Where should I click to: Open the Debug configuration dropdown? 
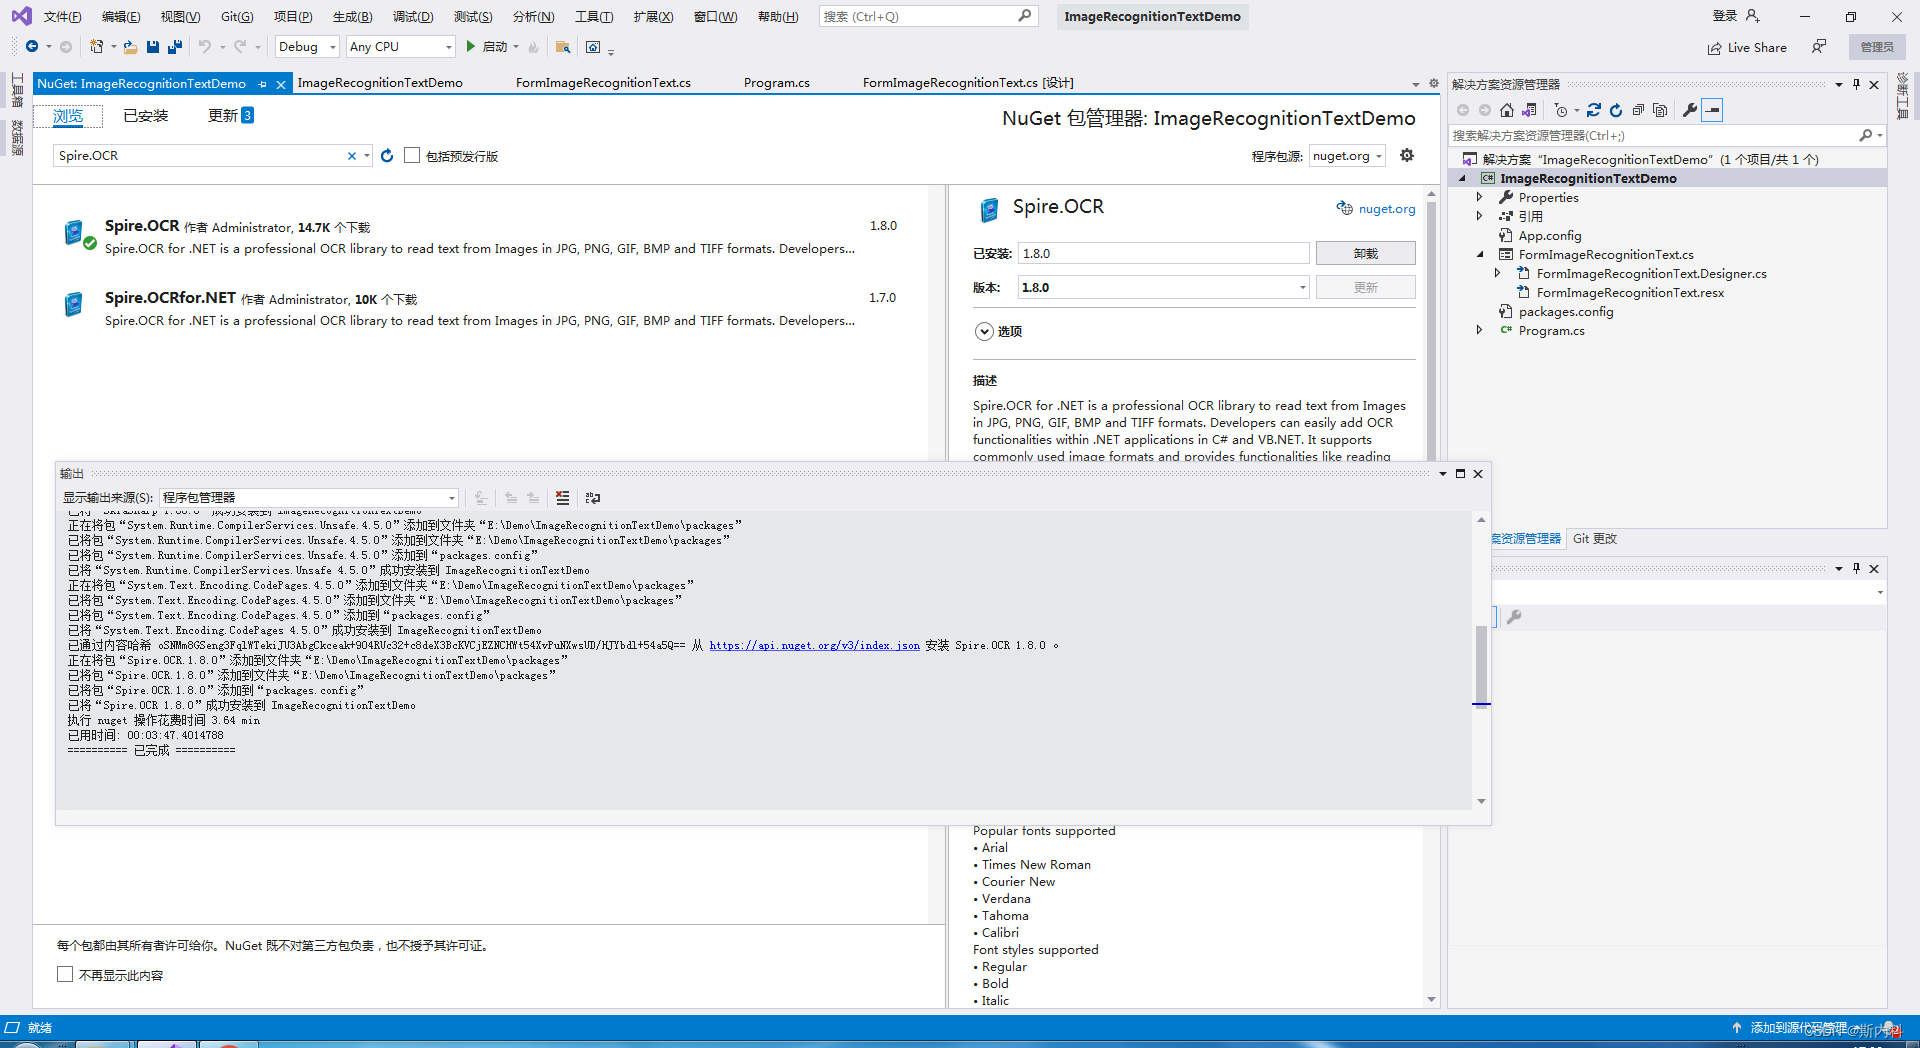coord(307,47)
